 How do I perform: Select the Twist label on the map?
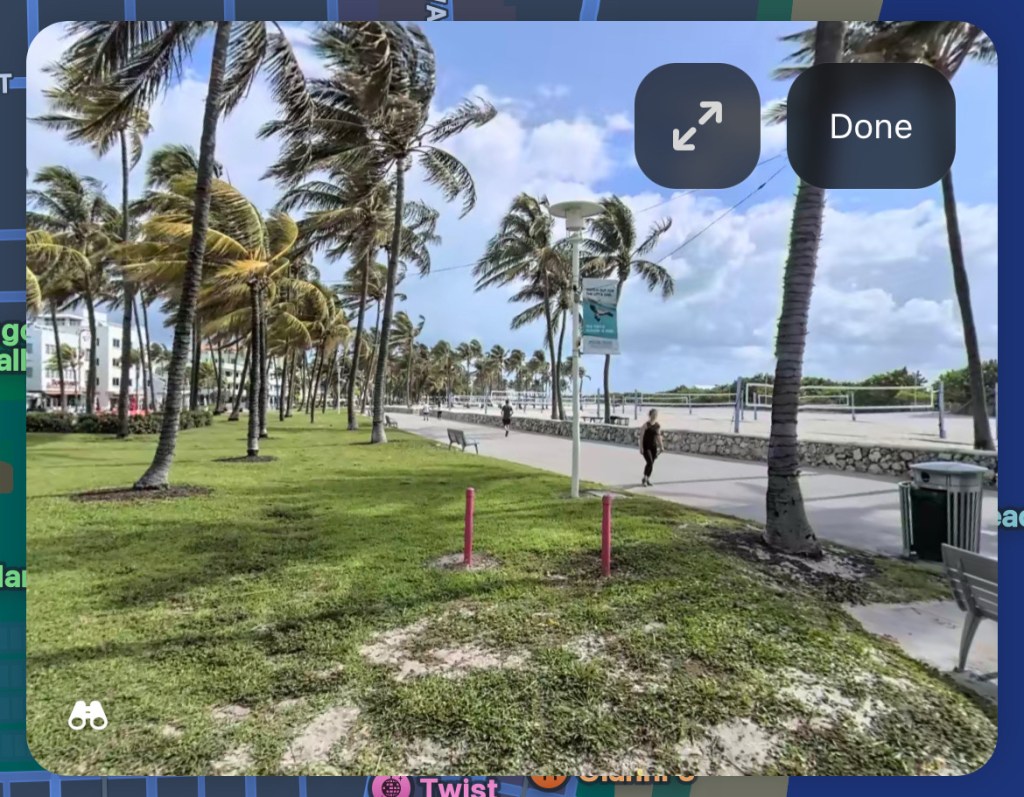pyautogui.click(x=459, y=786)
